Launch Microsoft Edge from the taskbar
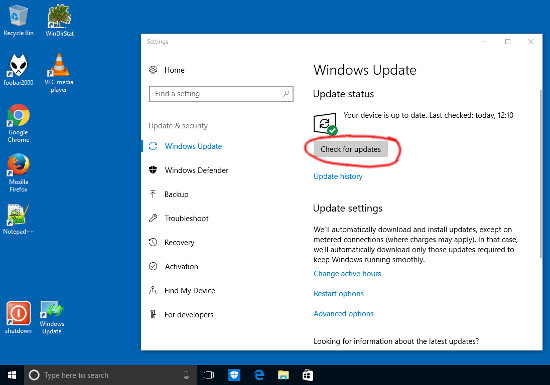This screenshot has height=385, width=550. 259,375
